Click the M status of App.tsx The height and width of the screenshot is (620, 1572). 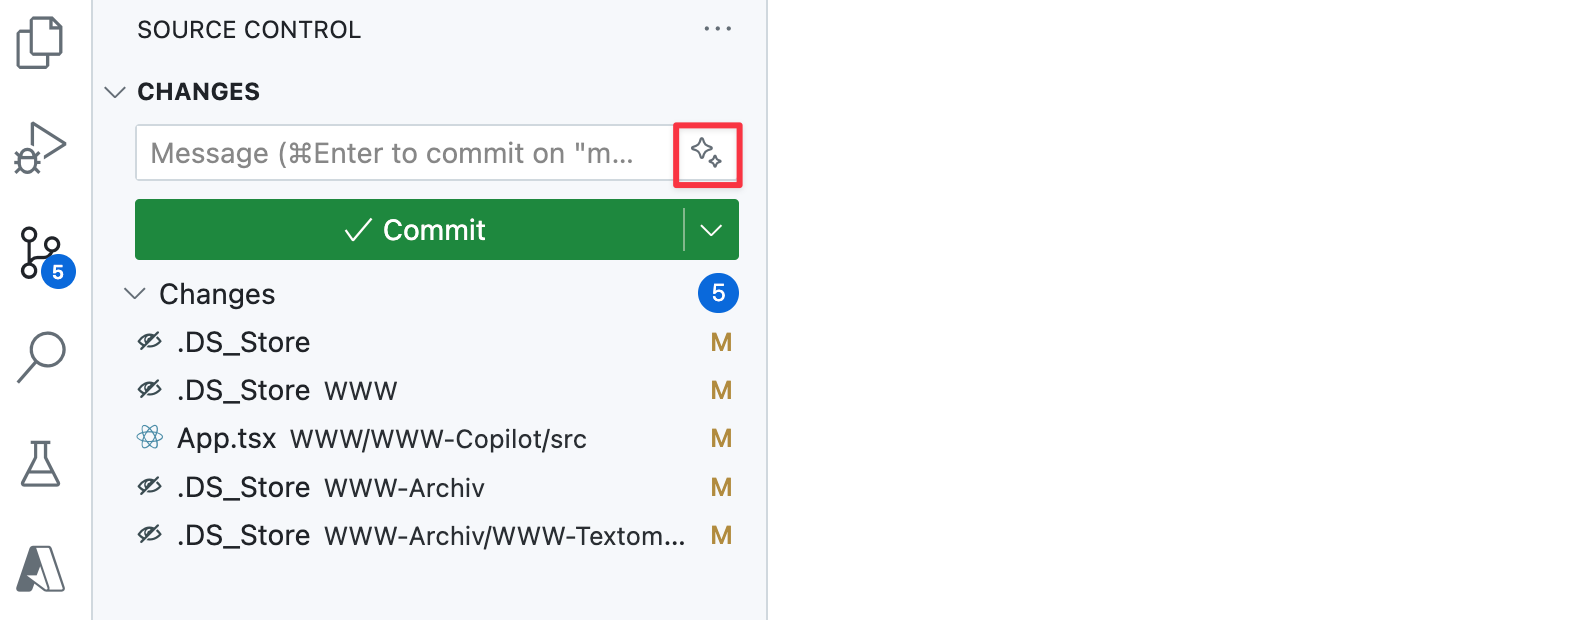(721, 439)
